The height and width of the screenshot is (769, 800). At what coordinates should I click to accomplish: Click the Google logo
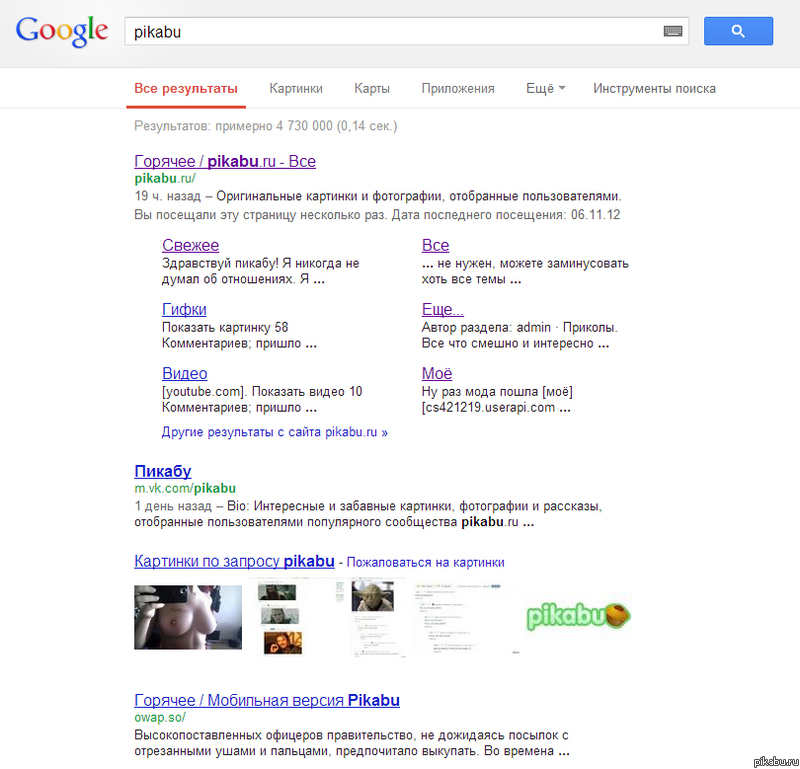[x=61, y=31]
